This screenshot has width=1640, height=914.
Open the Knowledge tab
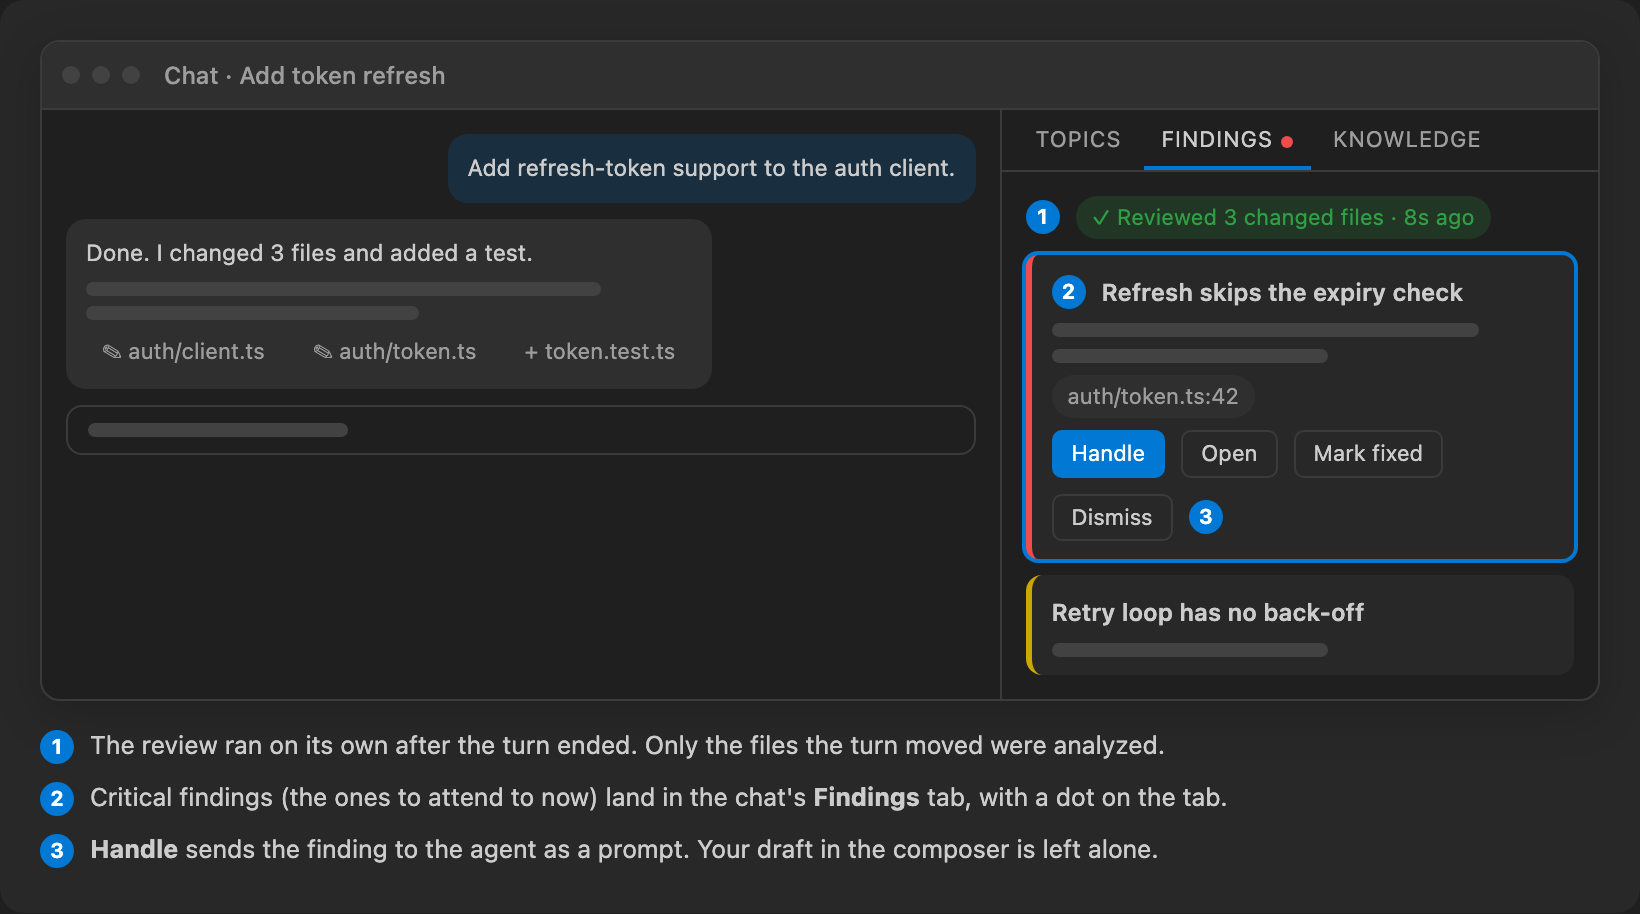click(1406, 140)
